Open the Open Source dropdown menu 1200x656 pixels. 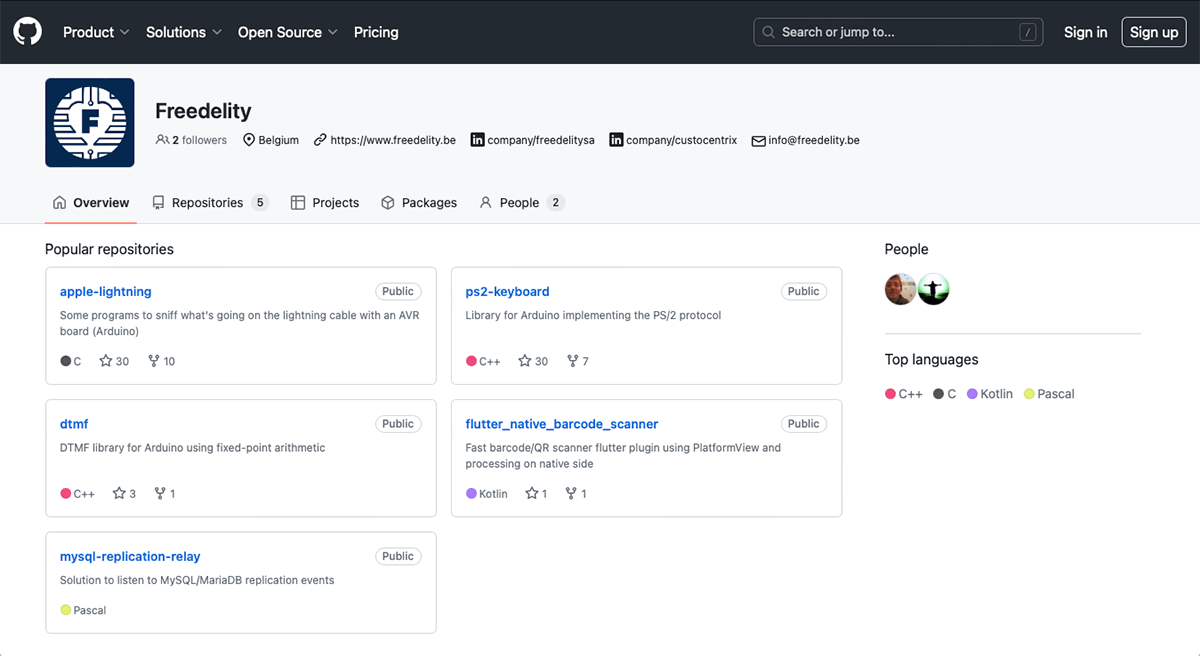[x=288, y=32]
